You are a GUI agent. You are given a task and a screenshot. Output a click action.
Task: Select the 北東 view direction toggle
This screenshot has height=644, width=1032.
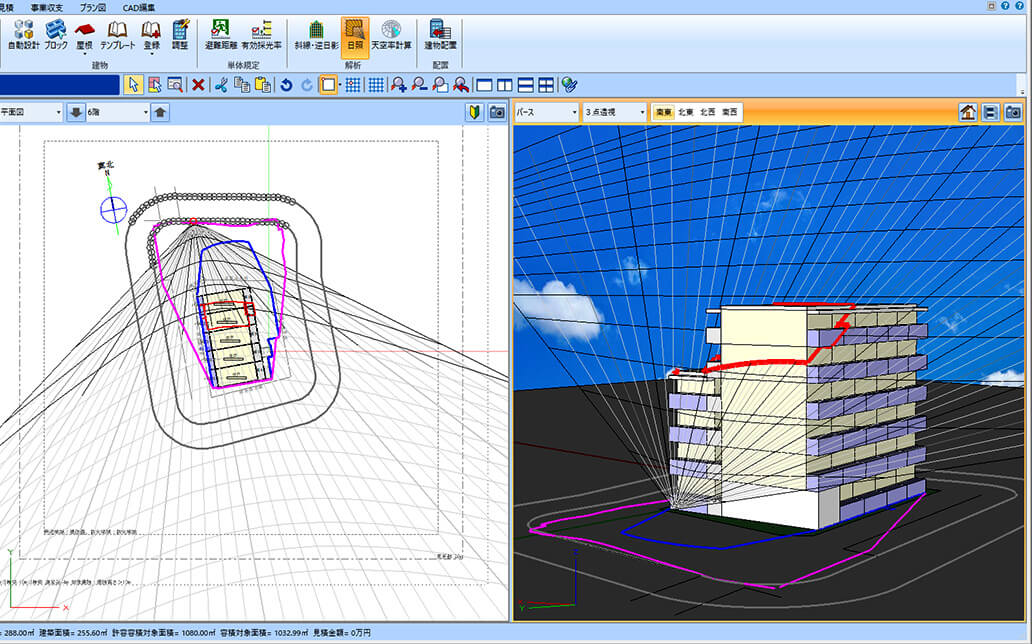click(x=686, y=113)
